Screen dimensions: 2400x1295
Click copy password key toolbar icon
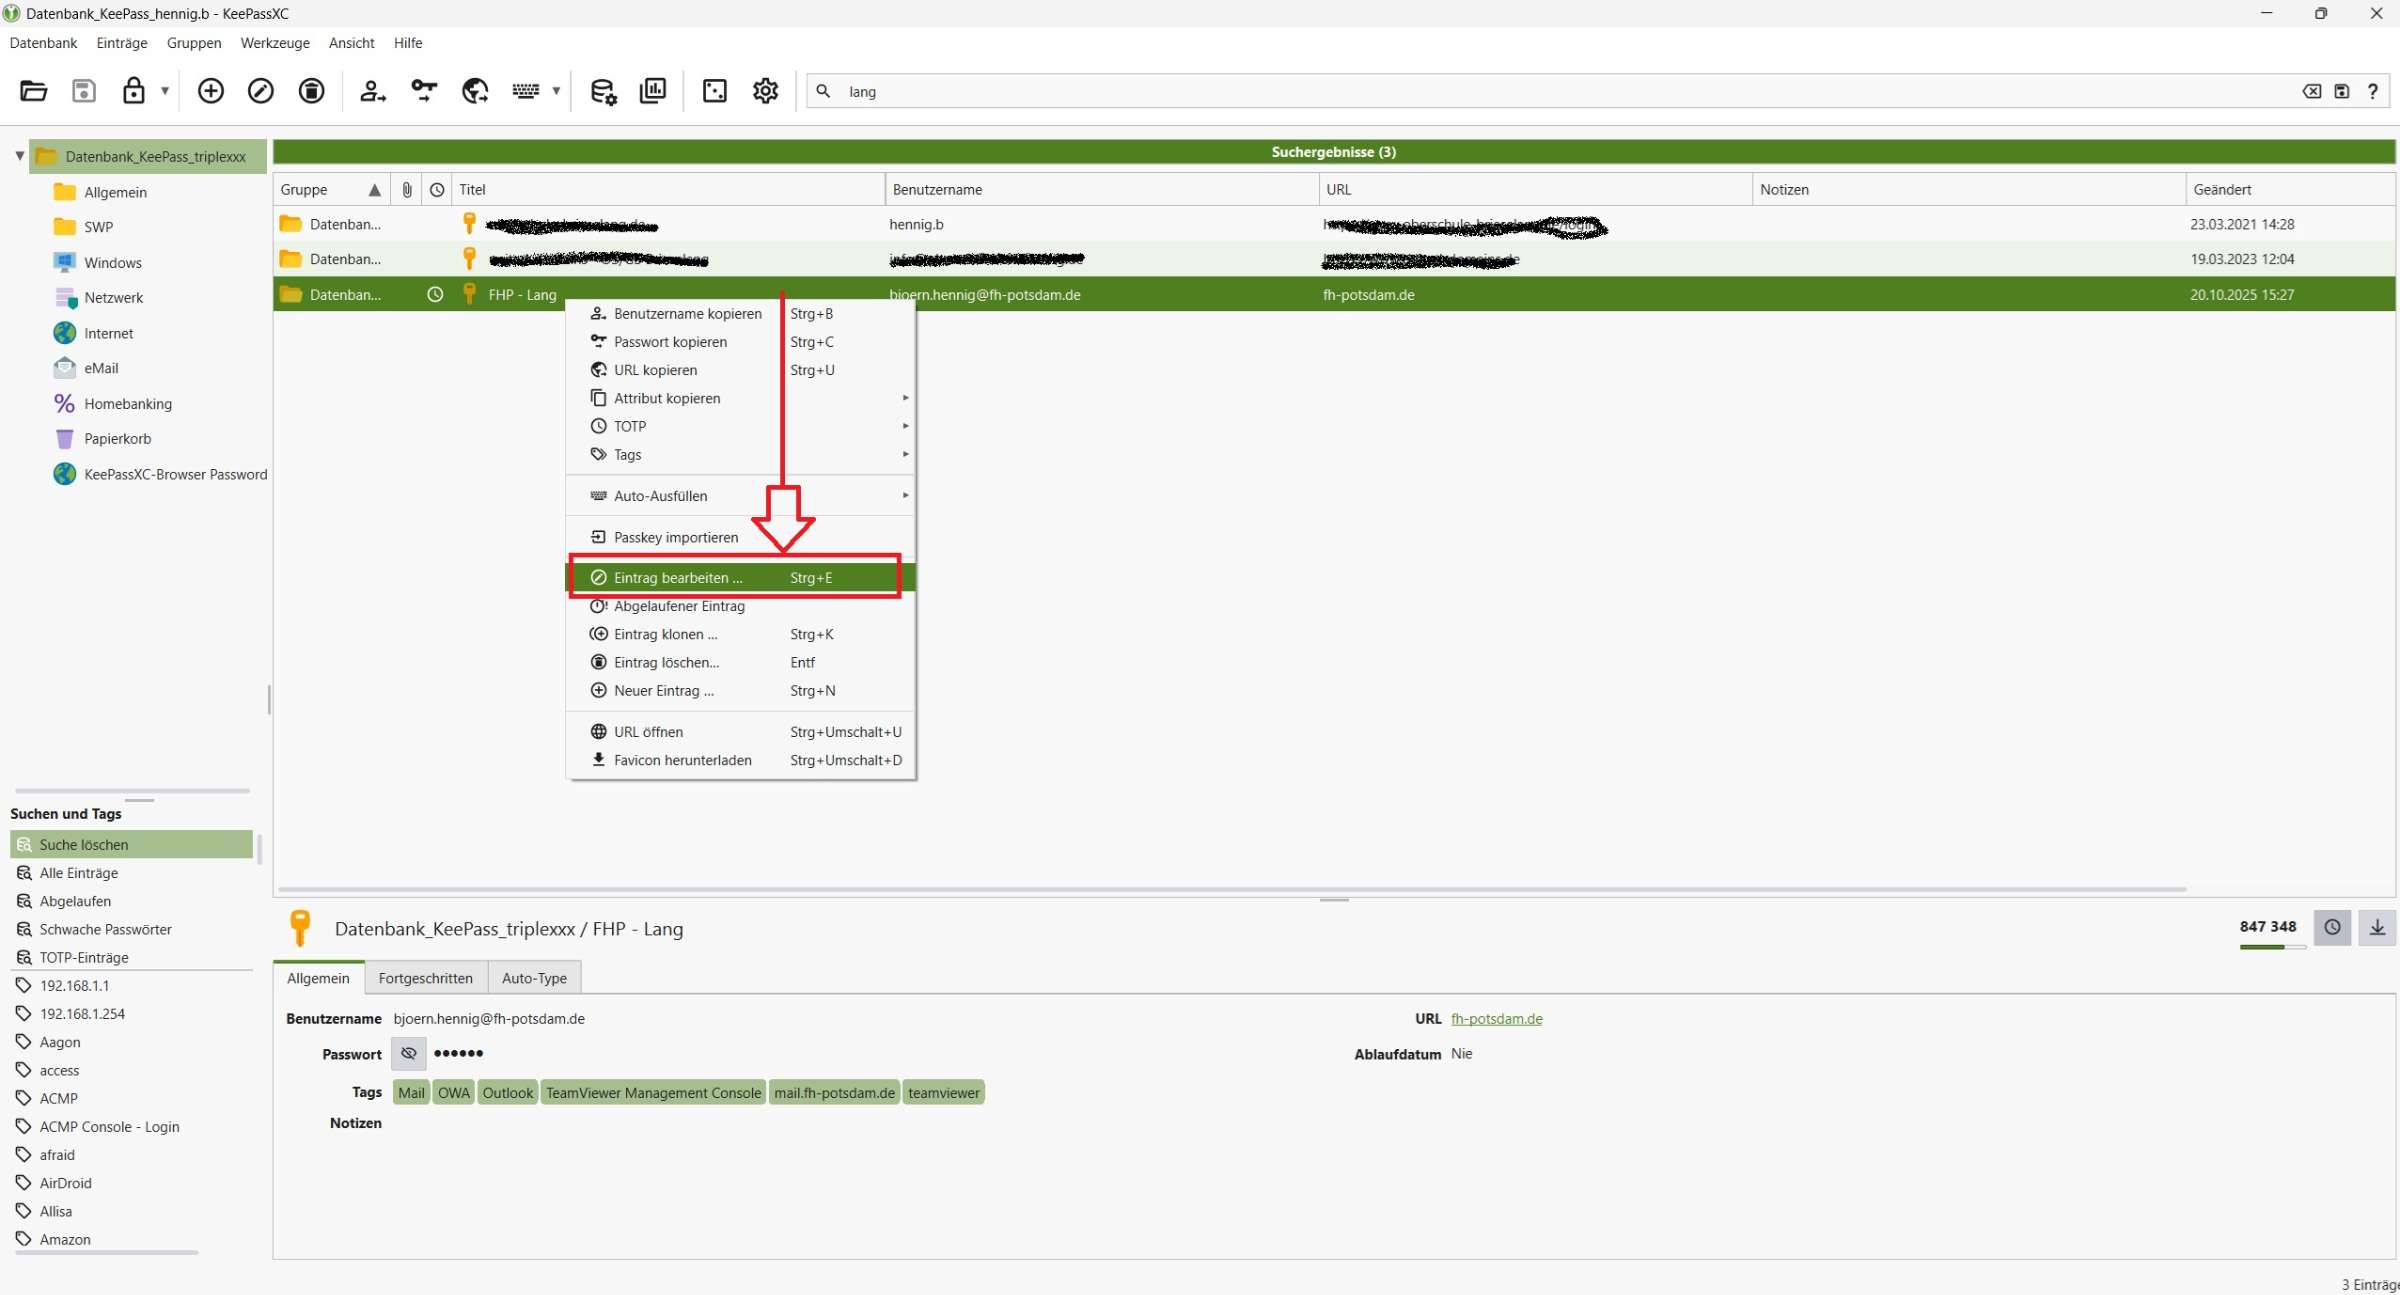(424, 91)
